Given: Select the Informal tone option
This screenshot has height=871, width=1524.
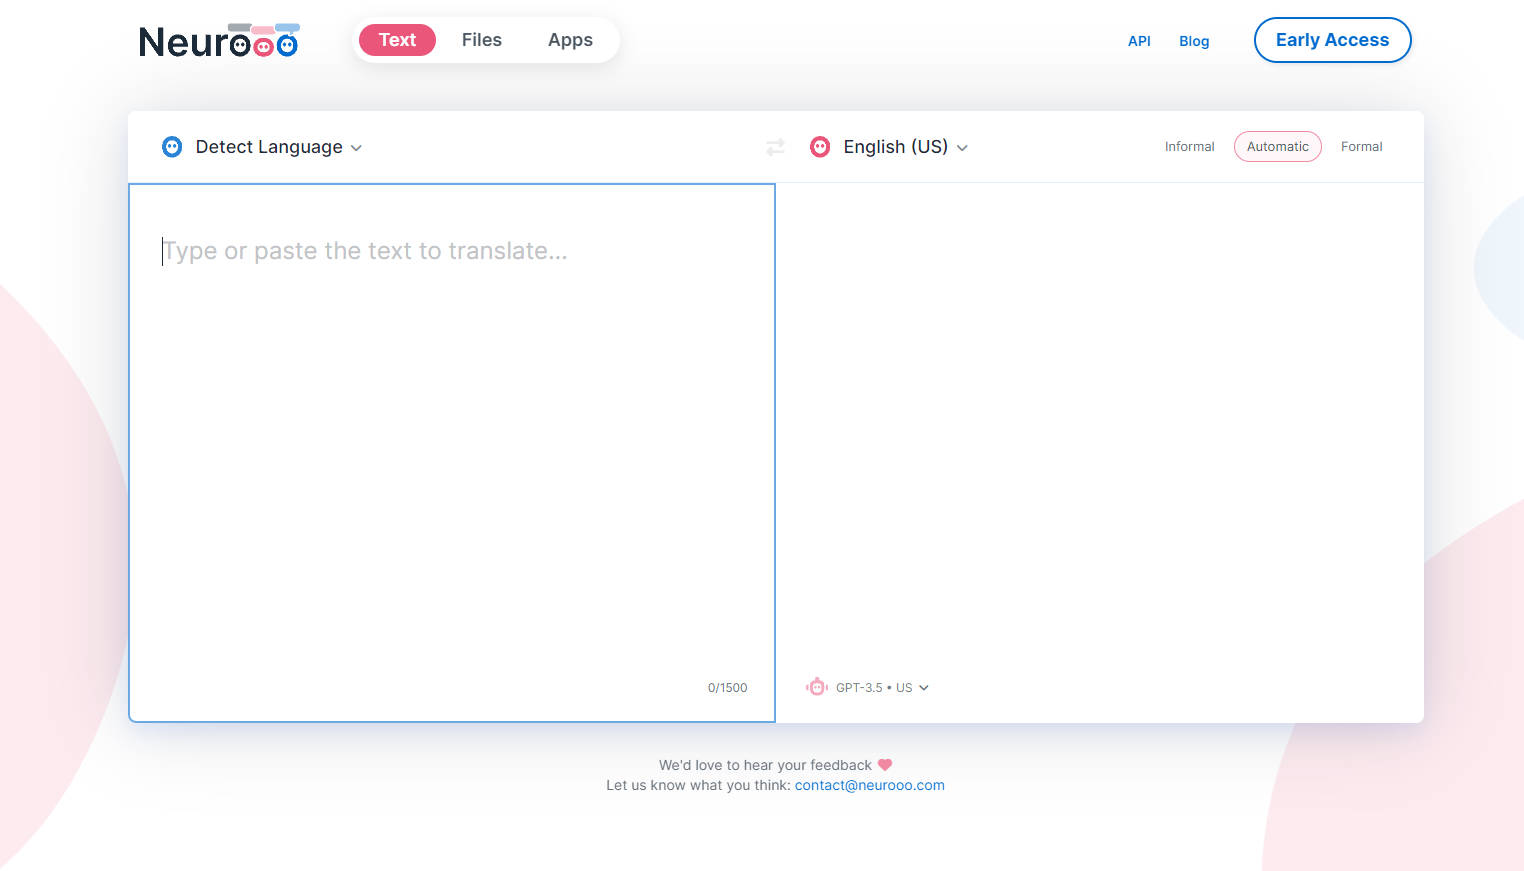Looking at the screenshot, I should [1189, 147].
